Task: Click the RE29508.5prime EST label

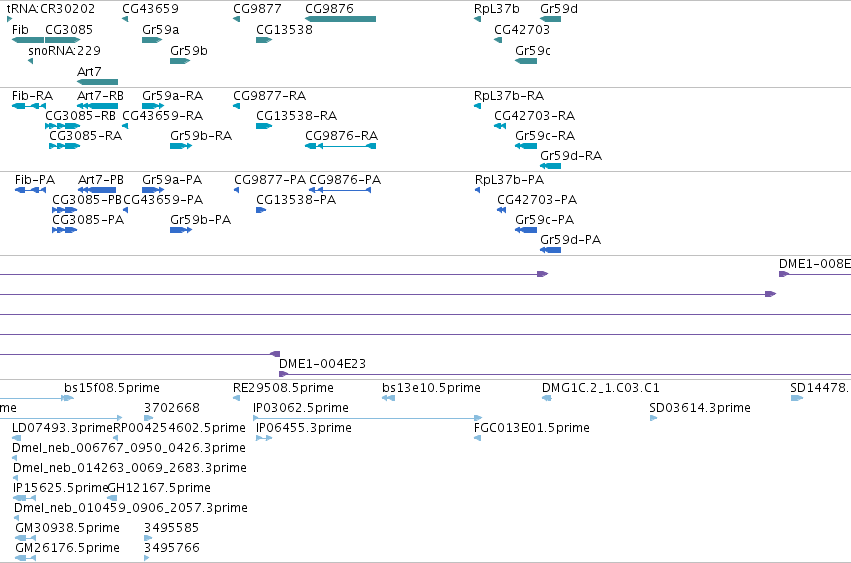Action: tap(283, 388)
